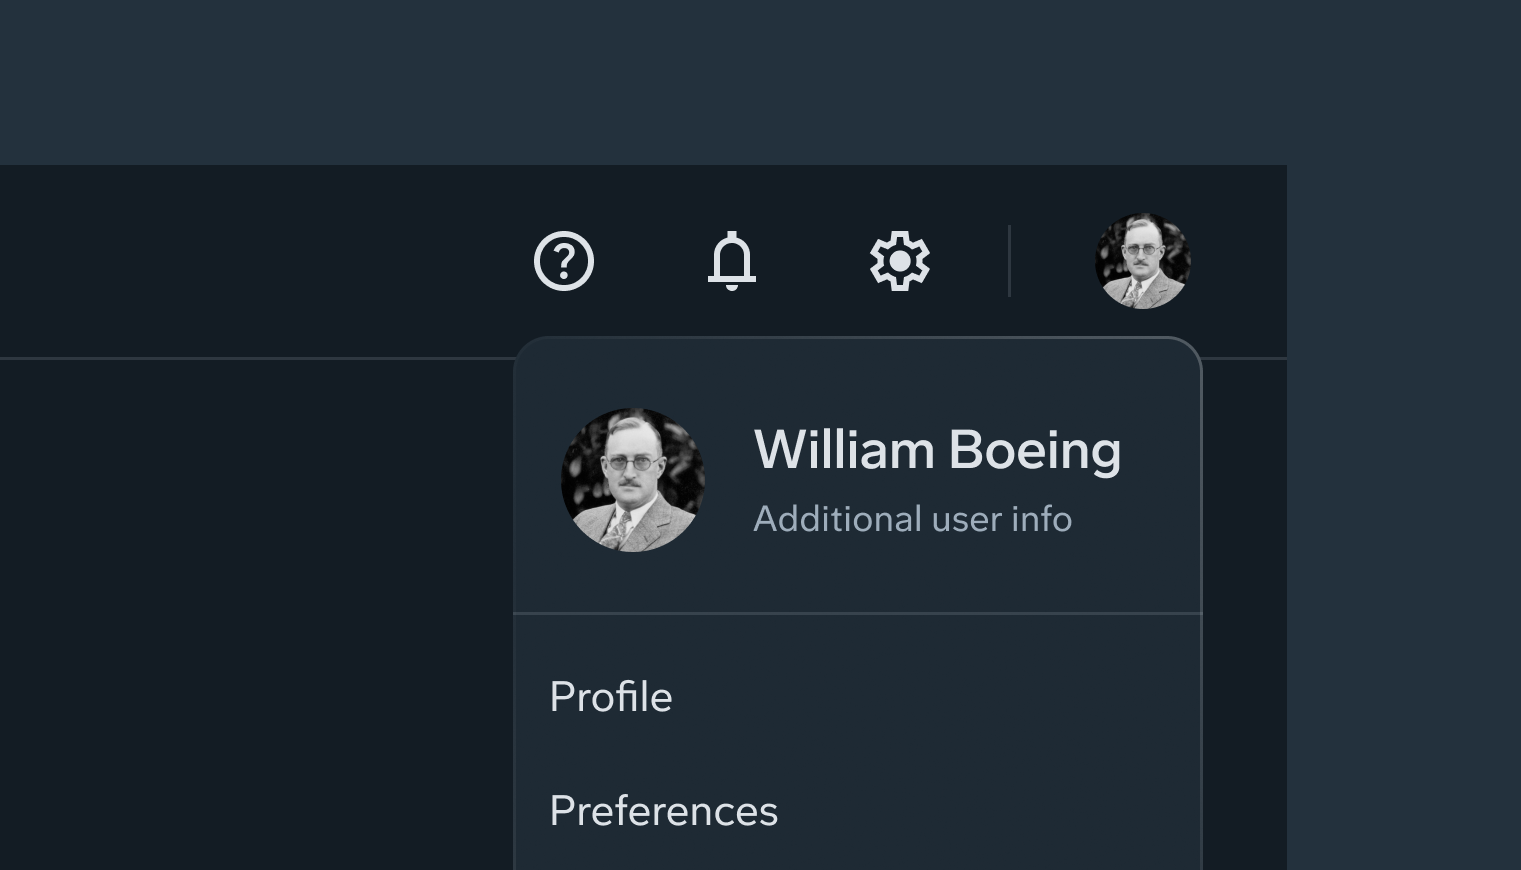1521x870 pixels.
Task: Select Profile in the dropdown menu
Action: click(x=610, y=696)
